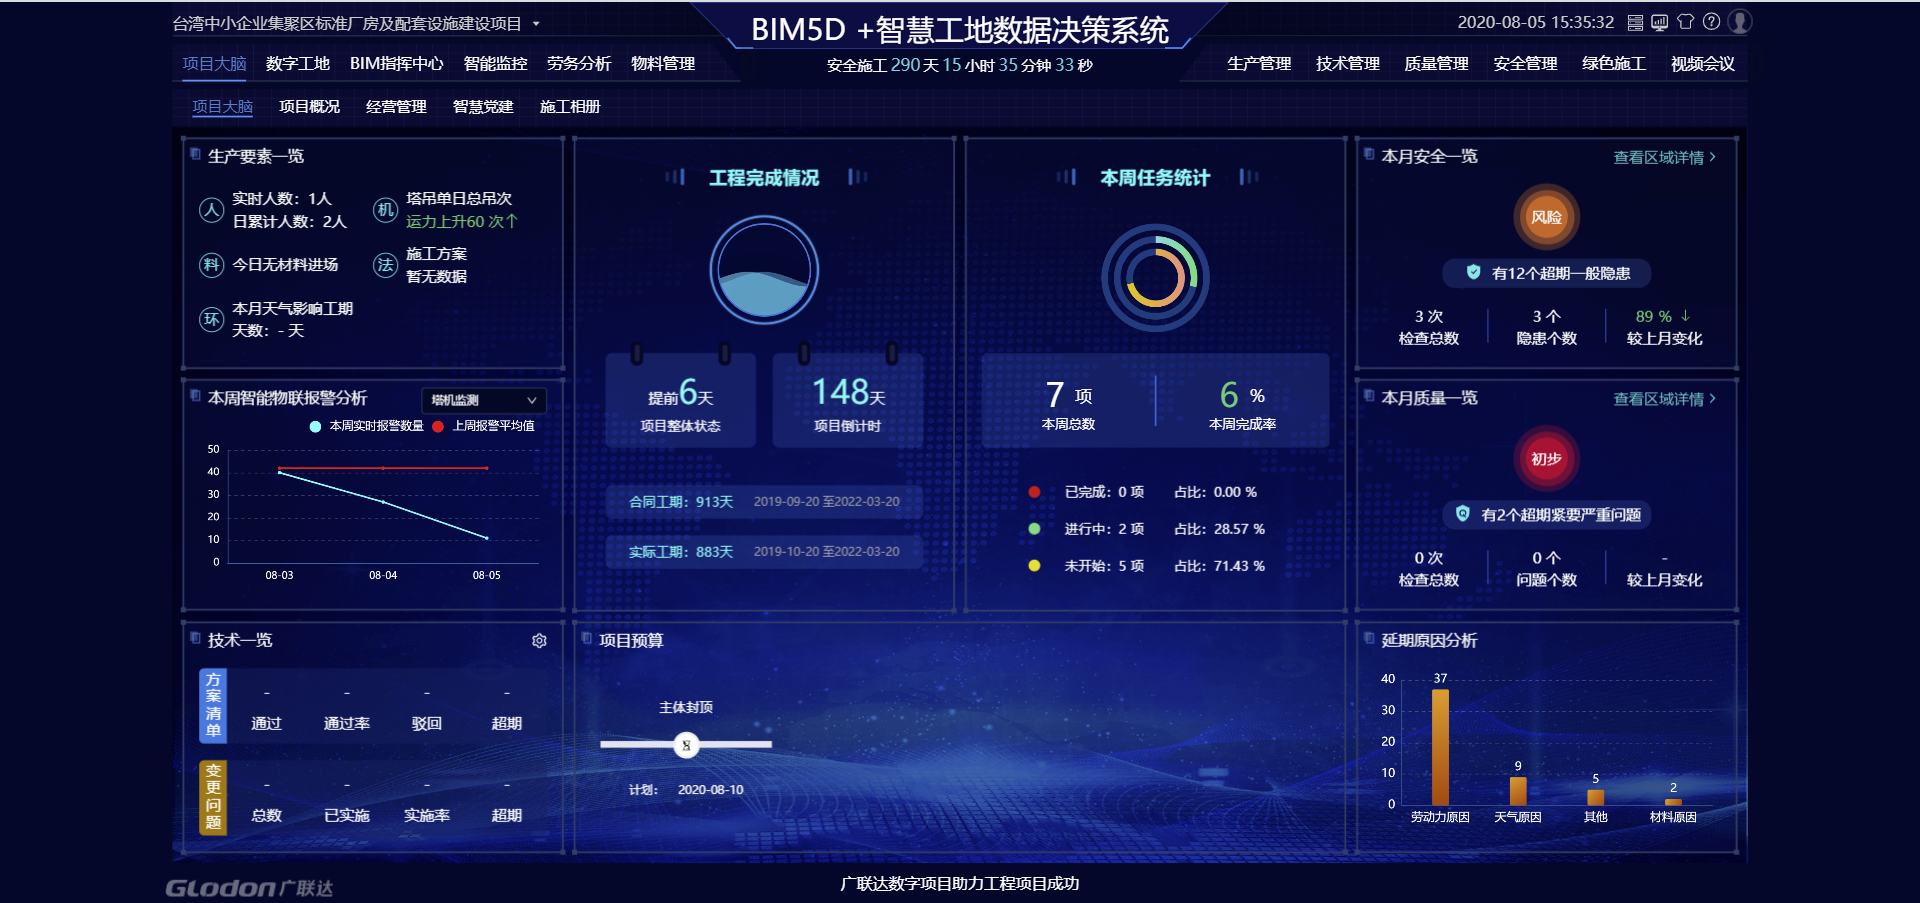Click the 材料原因 bar showing 2
The image size is (1920, 903).
tap(1673, 802)
